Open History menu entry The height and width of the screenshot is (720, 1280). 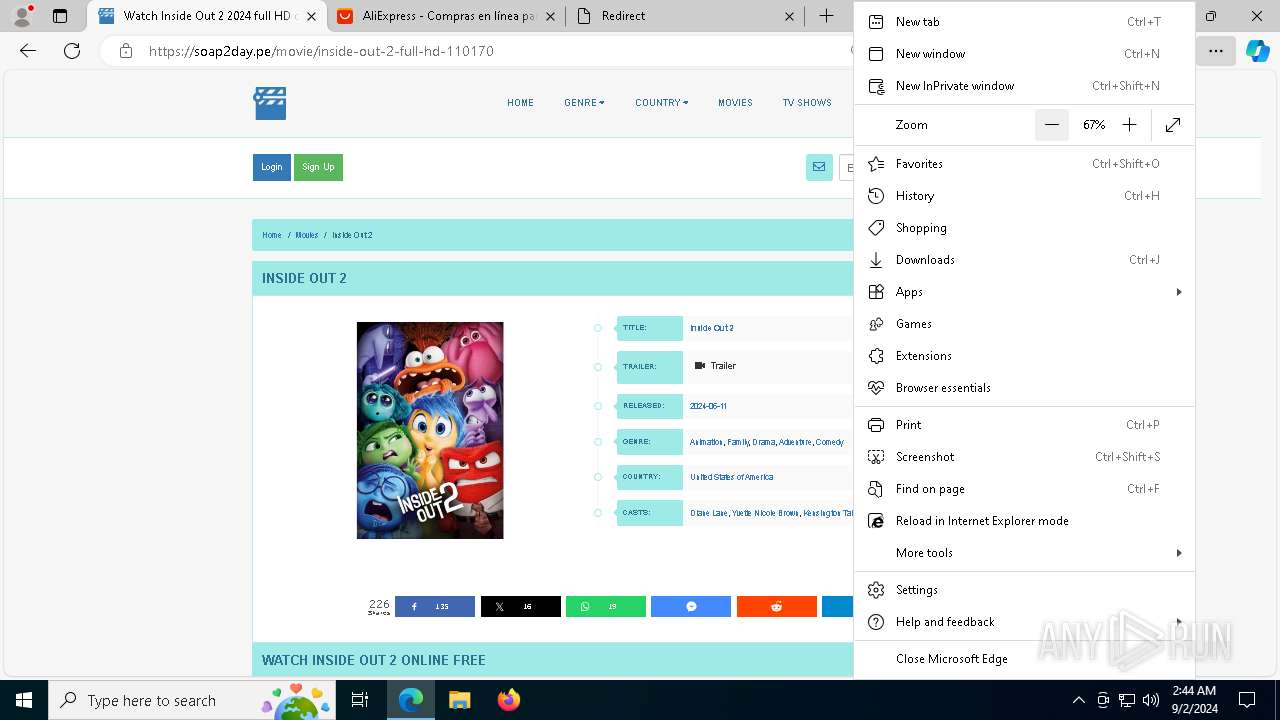coord(1024,196)
